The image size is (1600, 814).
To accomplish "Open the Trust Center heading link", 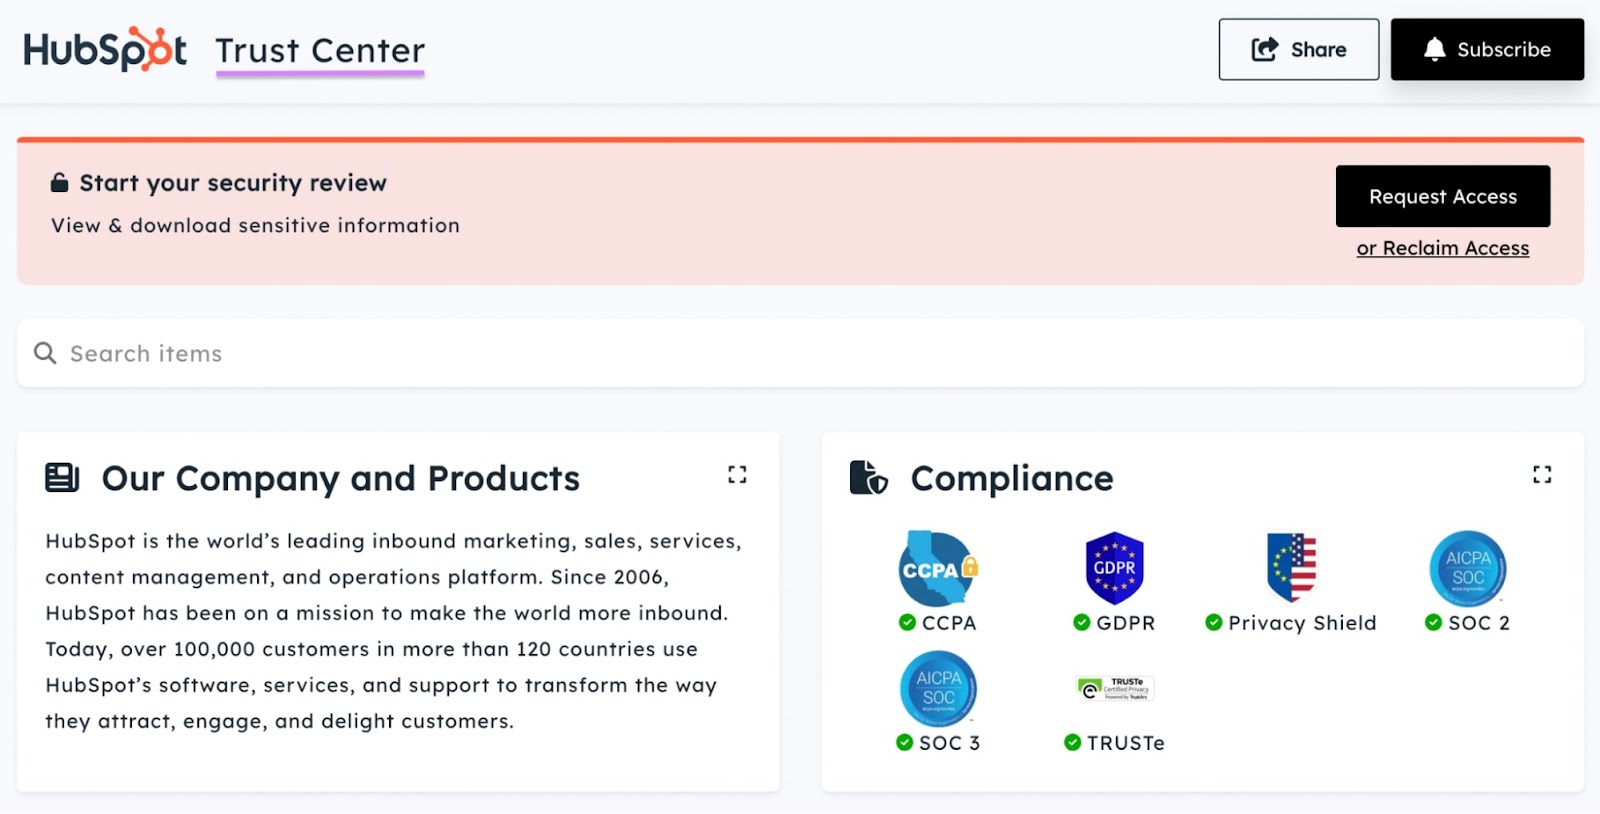I will pos(320,51).
